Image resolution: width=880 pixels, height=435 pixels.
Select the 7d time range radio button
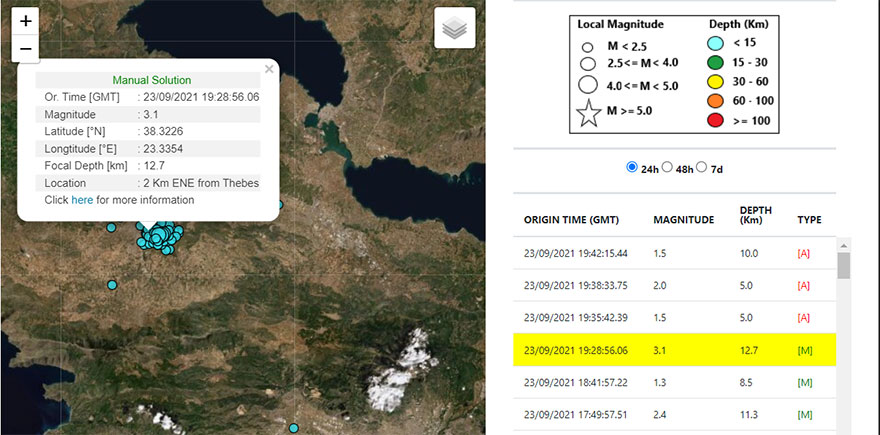(x=701, y=167)
